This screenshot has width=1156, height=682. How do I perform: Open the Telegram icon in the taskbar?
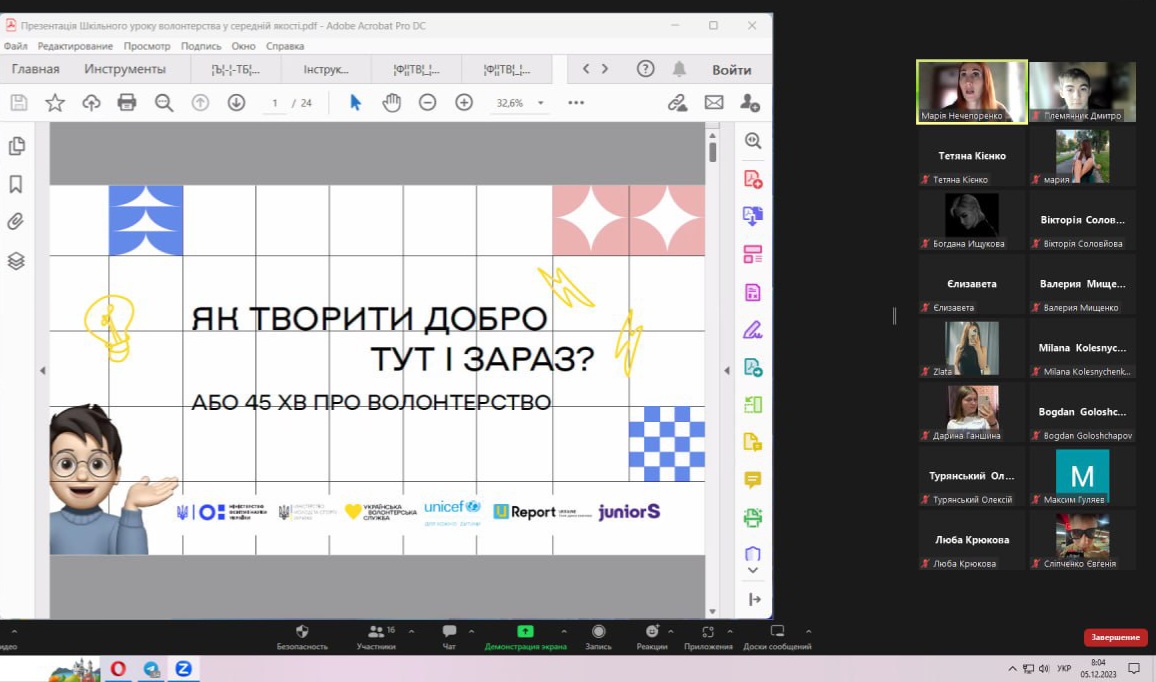[151, 669]
